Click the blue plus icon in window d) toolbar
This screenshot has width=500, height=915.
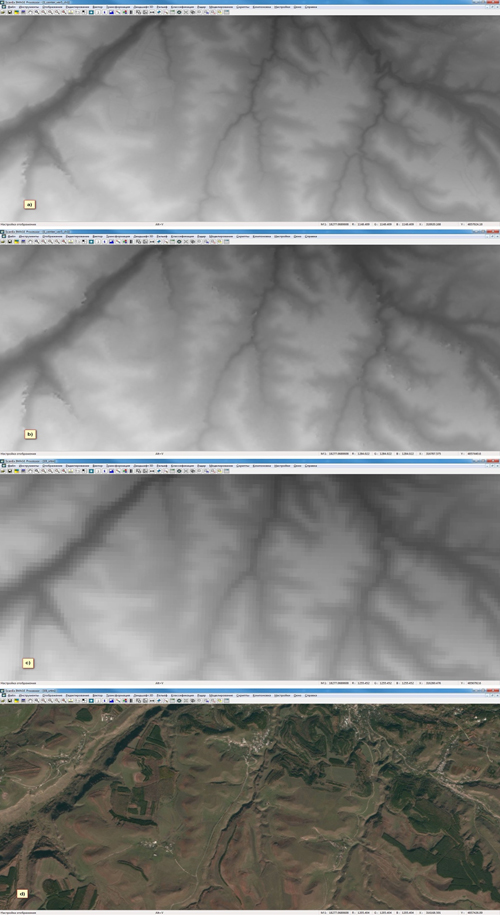click(x=91, y=700)
